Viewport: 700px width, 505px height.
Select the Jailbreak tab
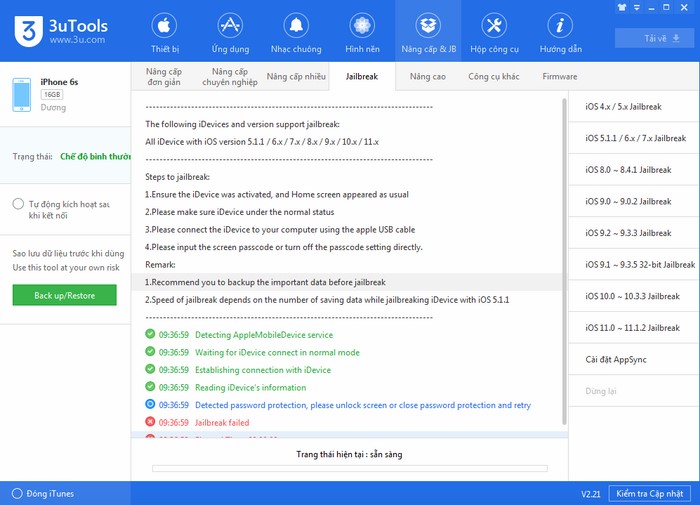tap(362, 76)
